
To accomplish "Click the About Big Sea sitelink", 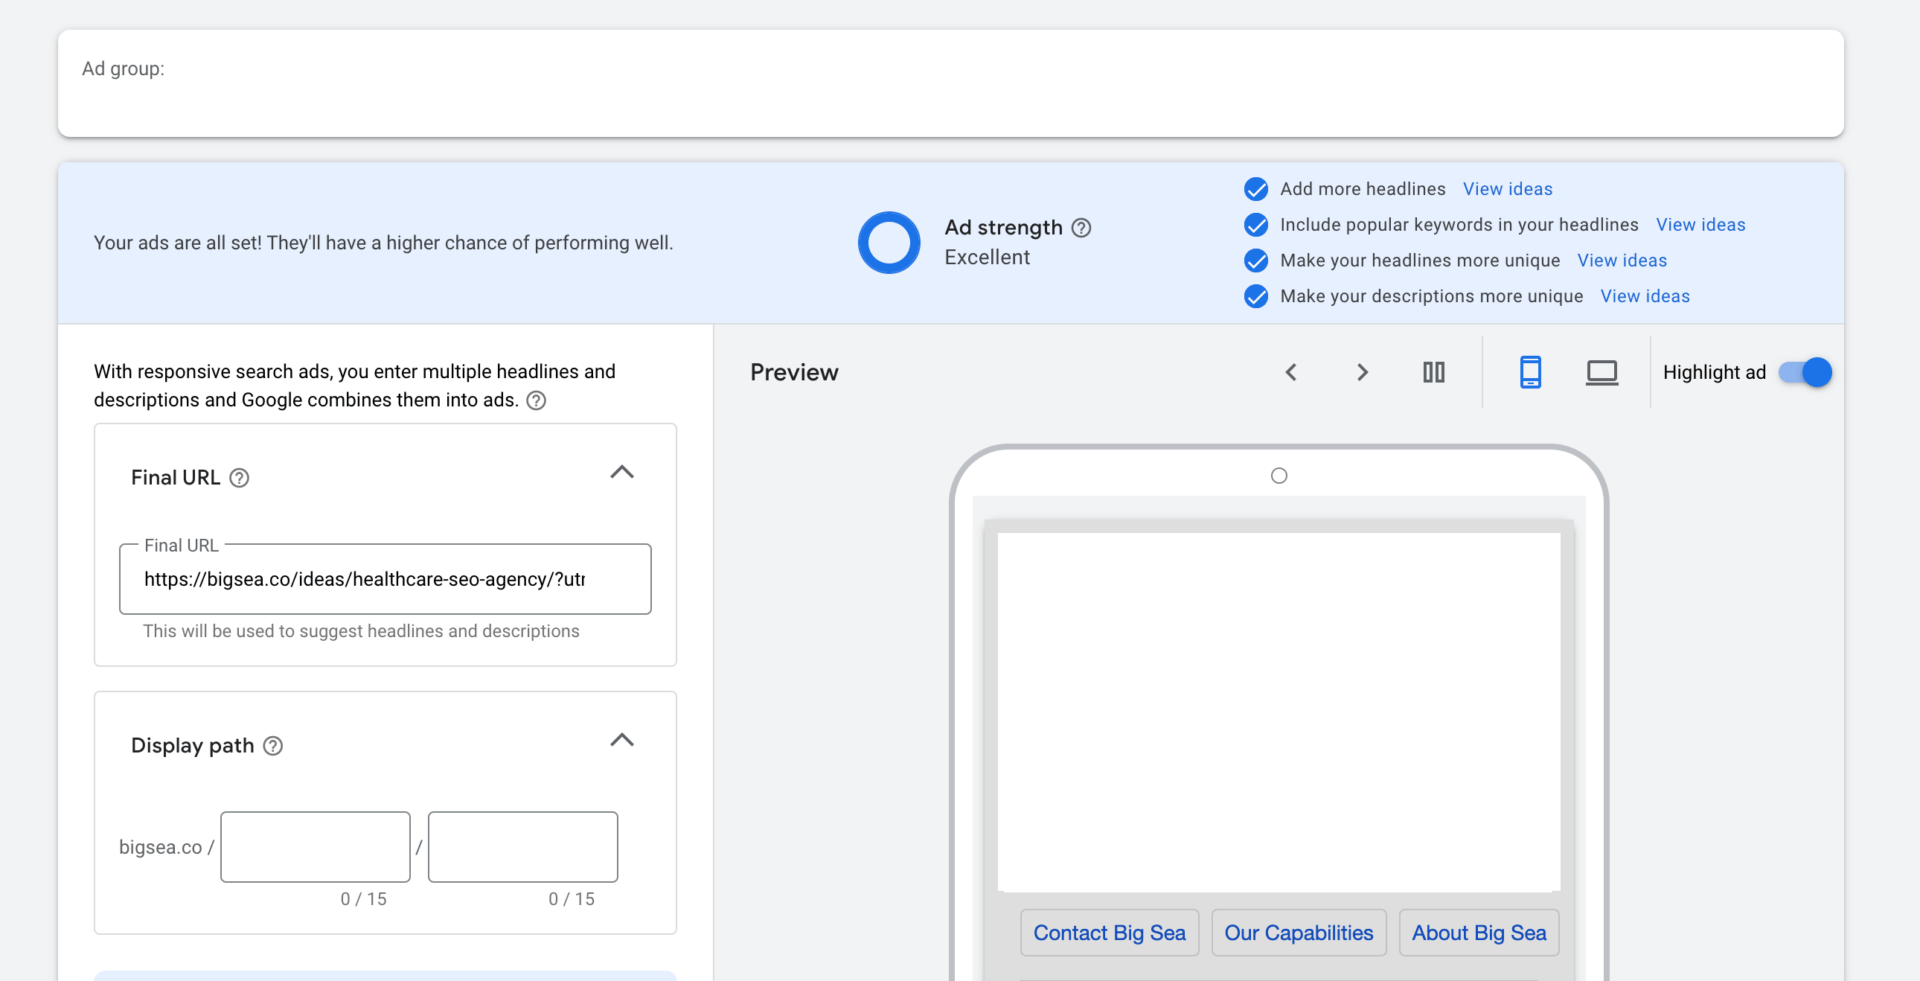I will [1479, 933].
